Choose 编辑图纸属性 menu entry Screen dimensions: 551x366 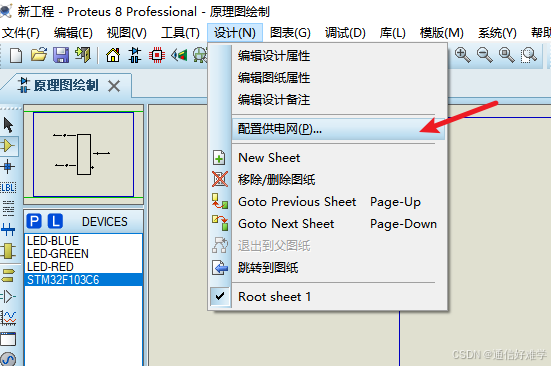click(338, 78)
